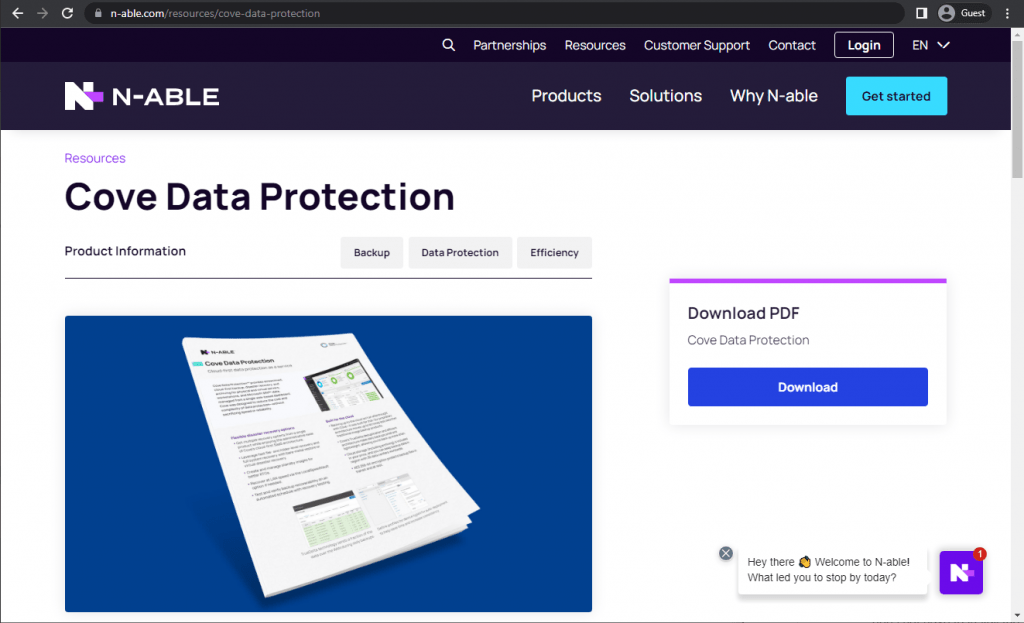The height and width of the screenshot is (623, 1024).
Task: Open the Solutions menu
Action: (665, 96)
